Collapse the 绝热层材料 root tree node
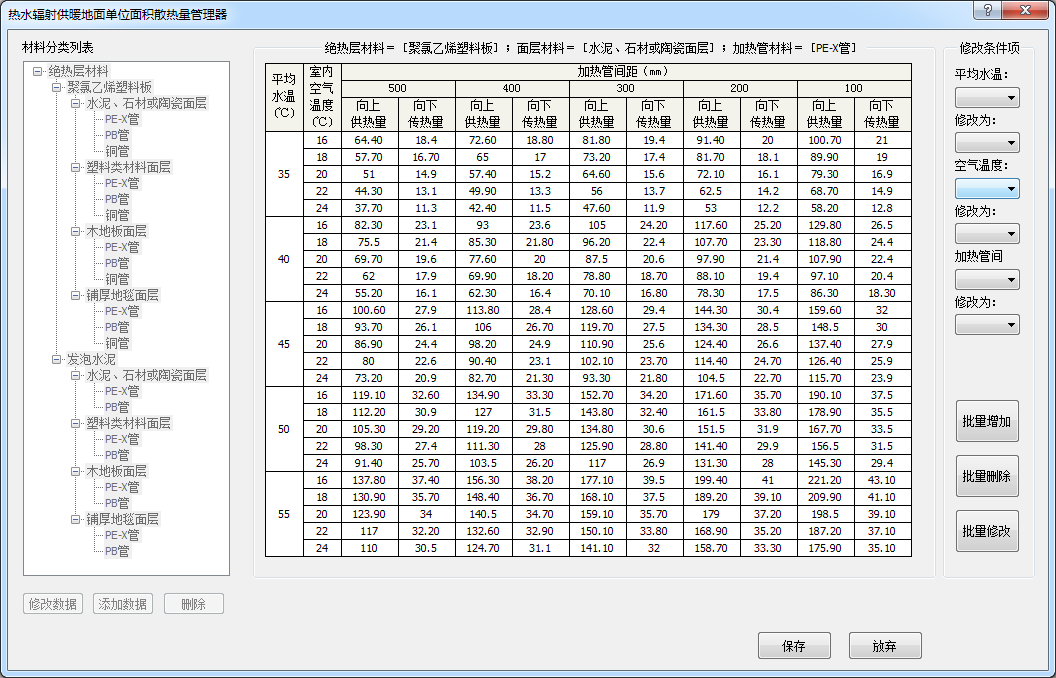This screenshot has height=678, width=1056. [x=38, y=72]
